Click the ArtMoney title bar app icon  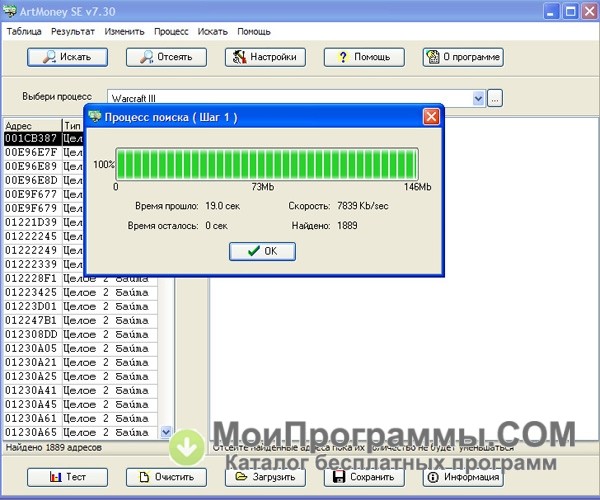(x=9, y=11)
